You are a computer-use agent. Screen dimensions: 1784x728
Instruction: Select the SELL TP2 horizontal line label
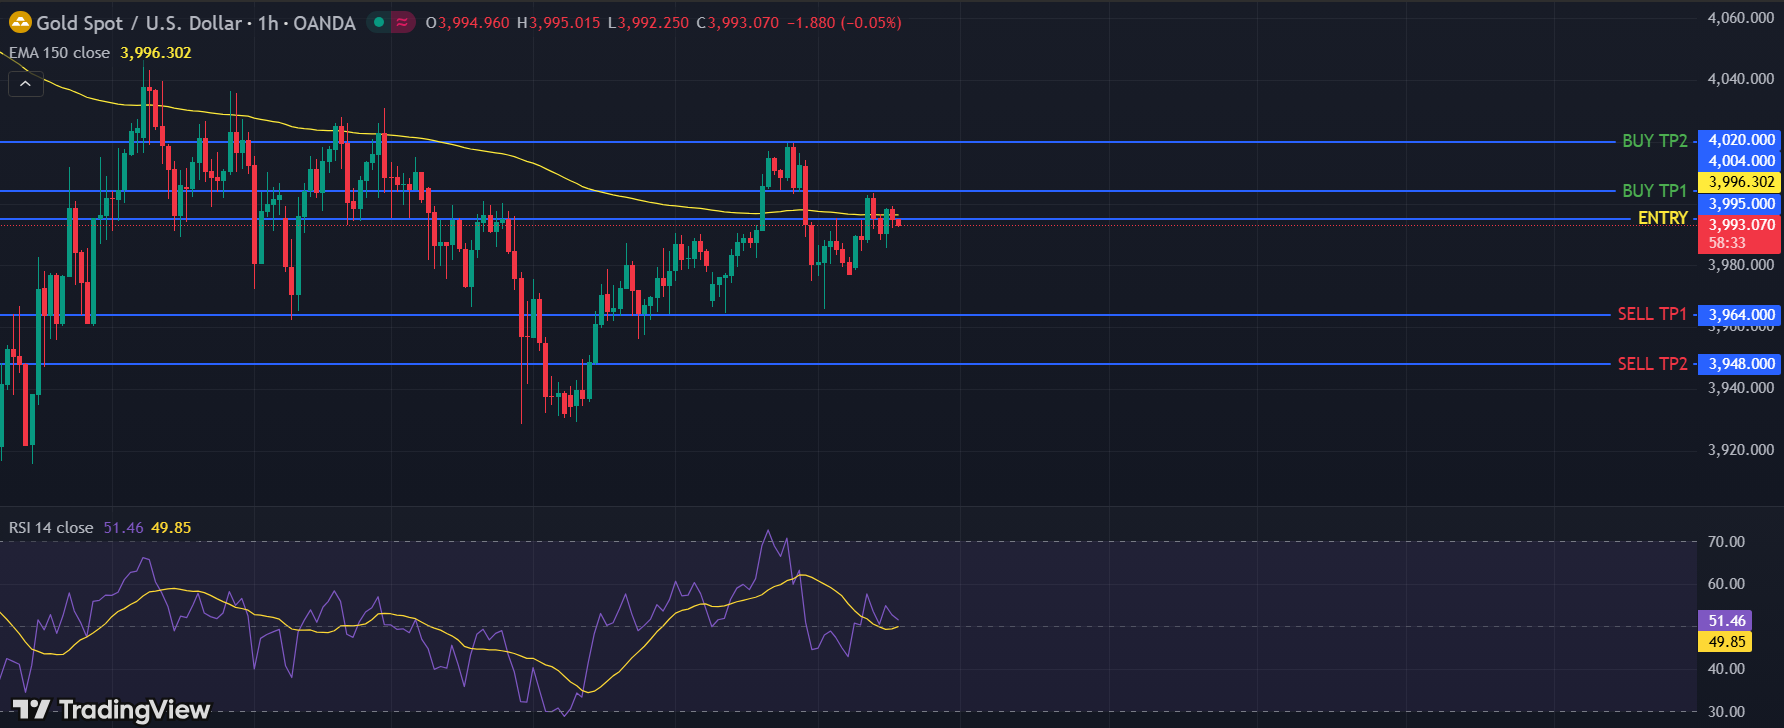click(1652, 364)
